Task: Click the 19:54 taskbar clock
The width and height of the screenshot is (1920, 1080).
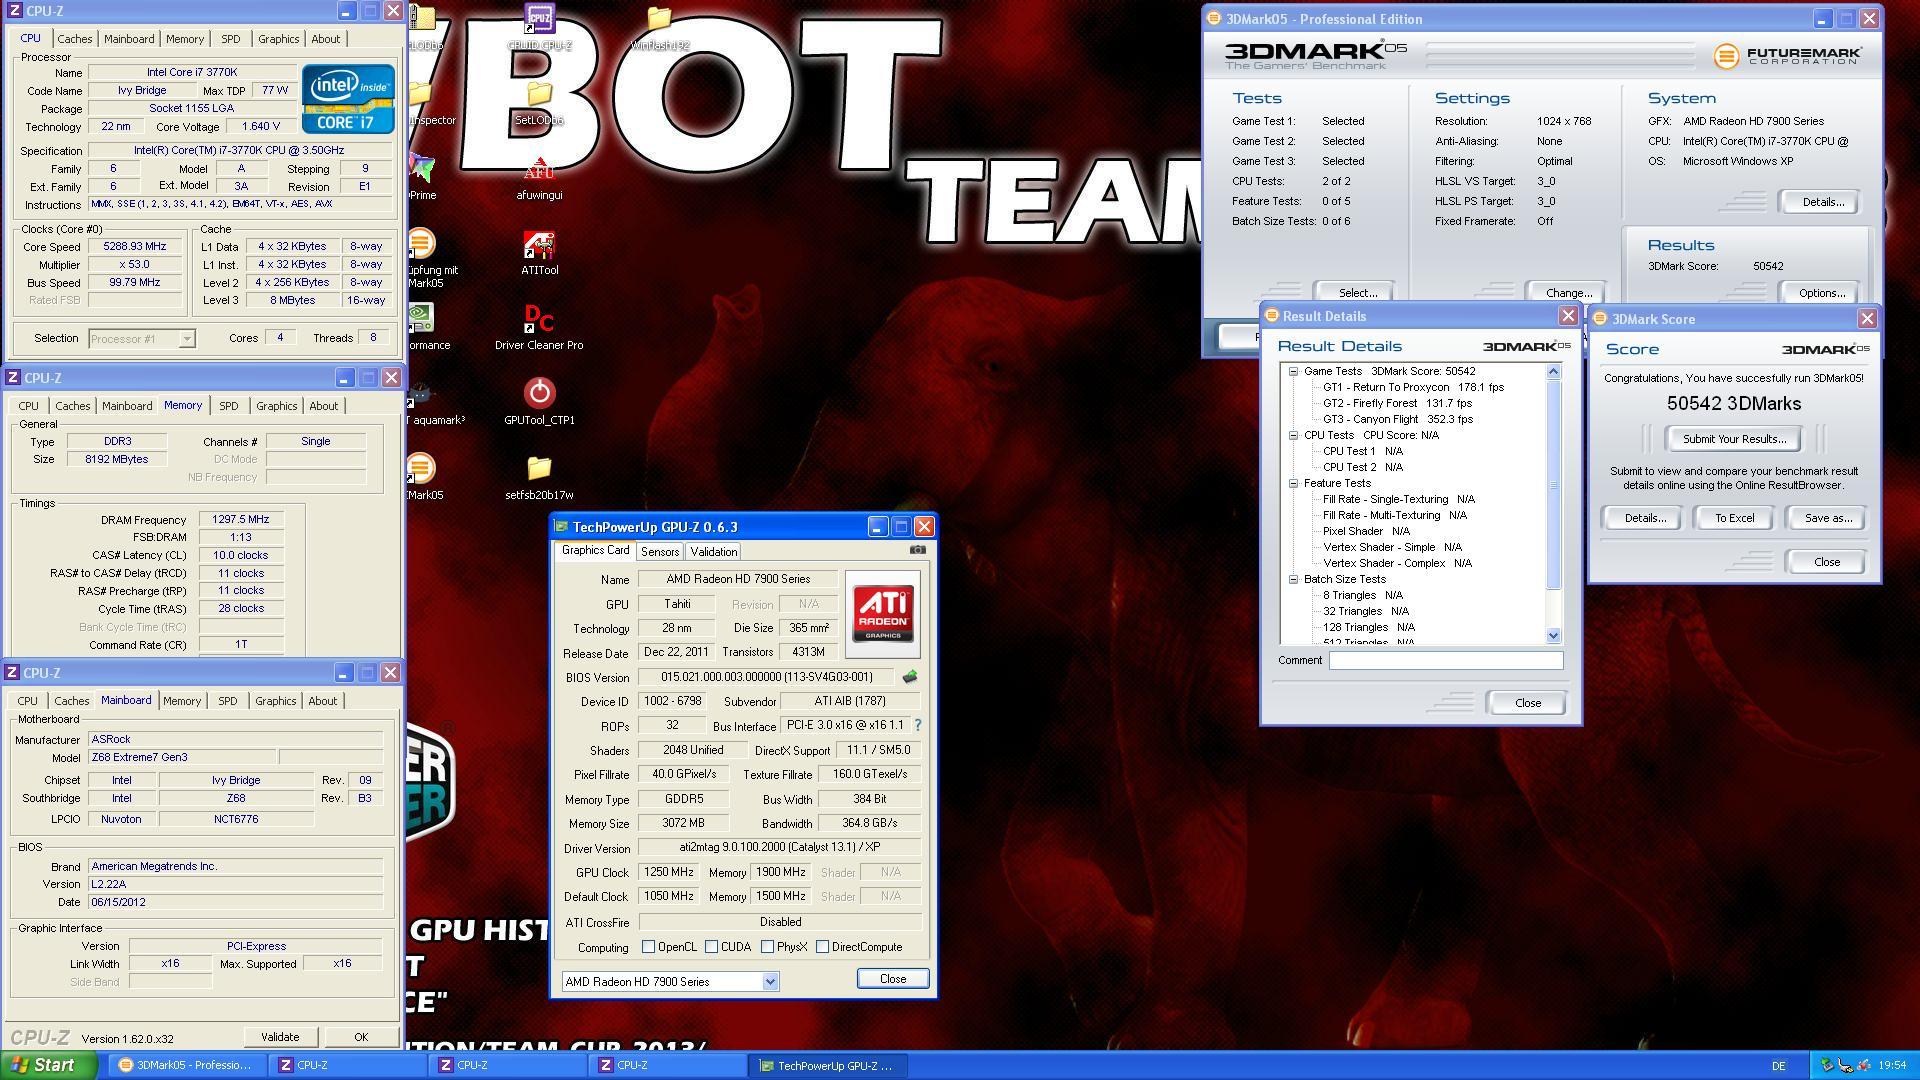Action: [1892, 1066]
